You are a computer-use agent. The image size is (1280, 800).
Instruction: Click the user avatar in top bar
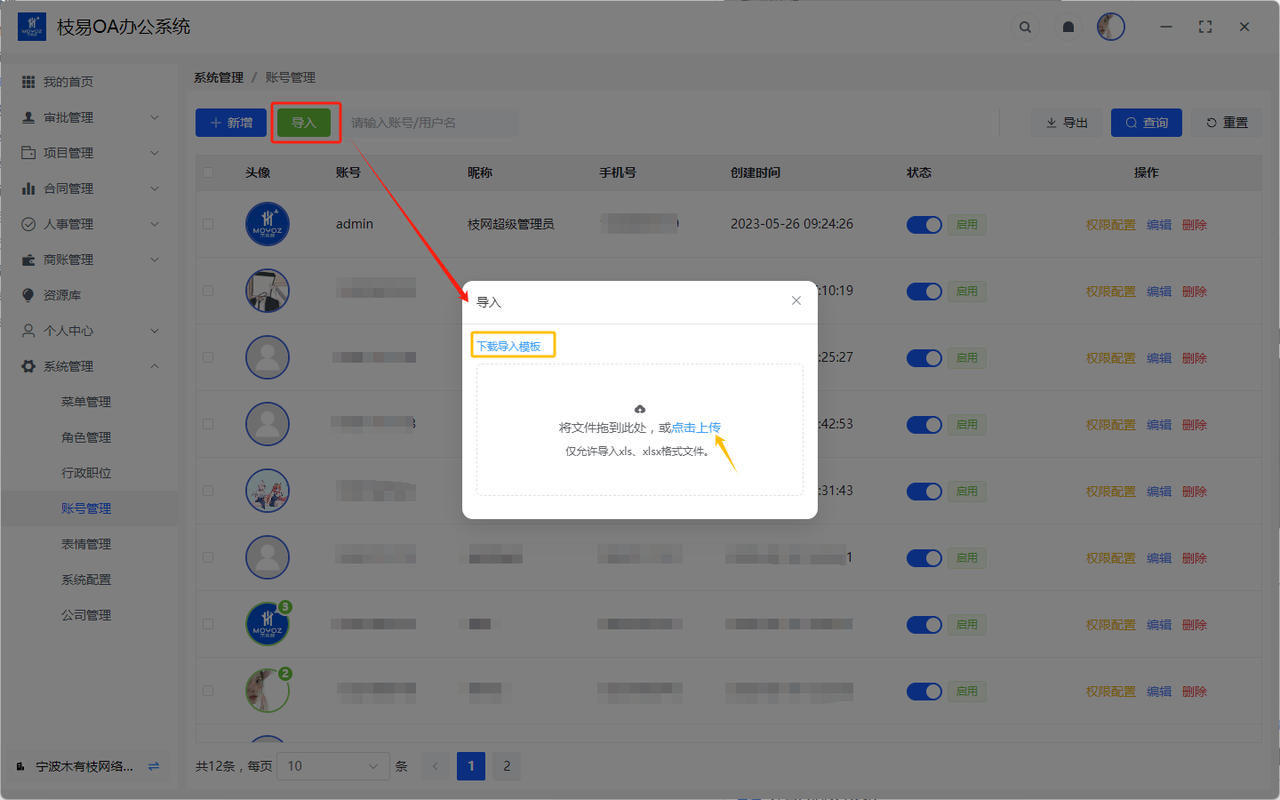coord(1110,27)
